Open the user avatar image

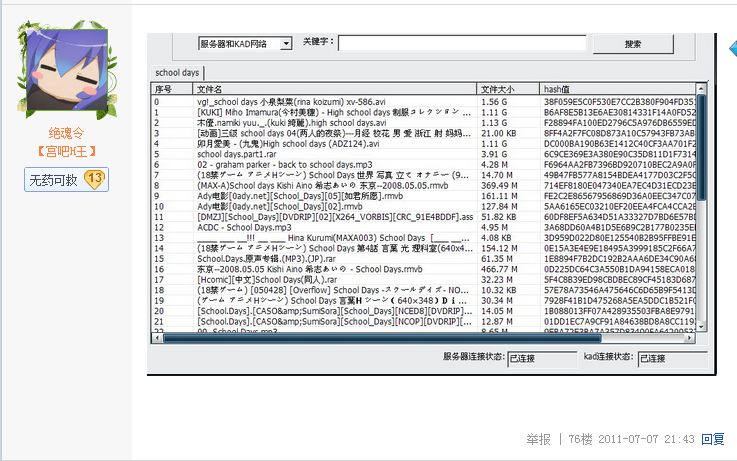[67, 70]
